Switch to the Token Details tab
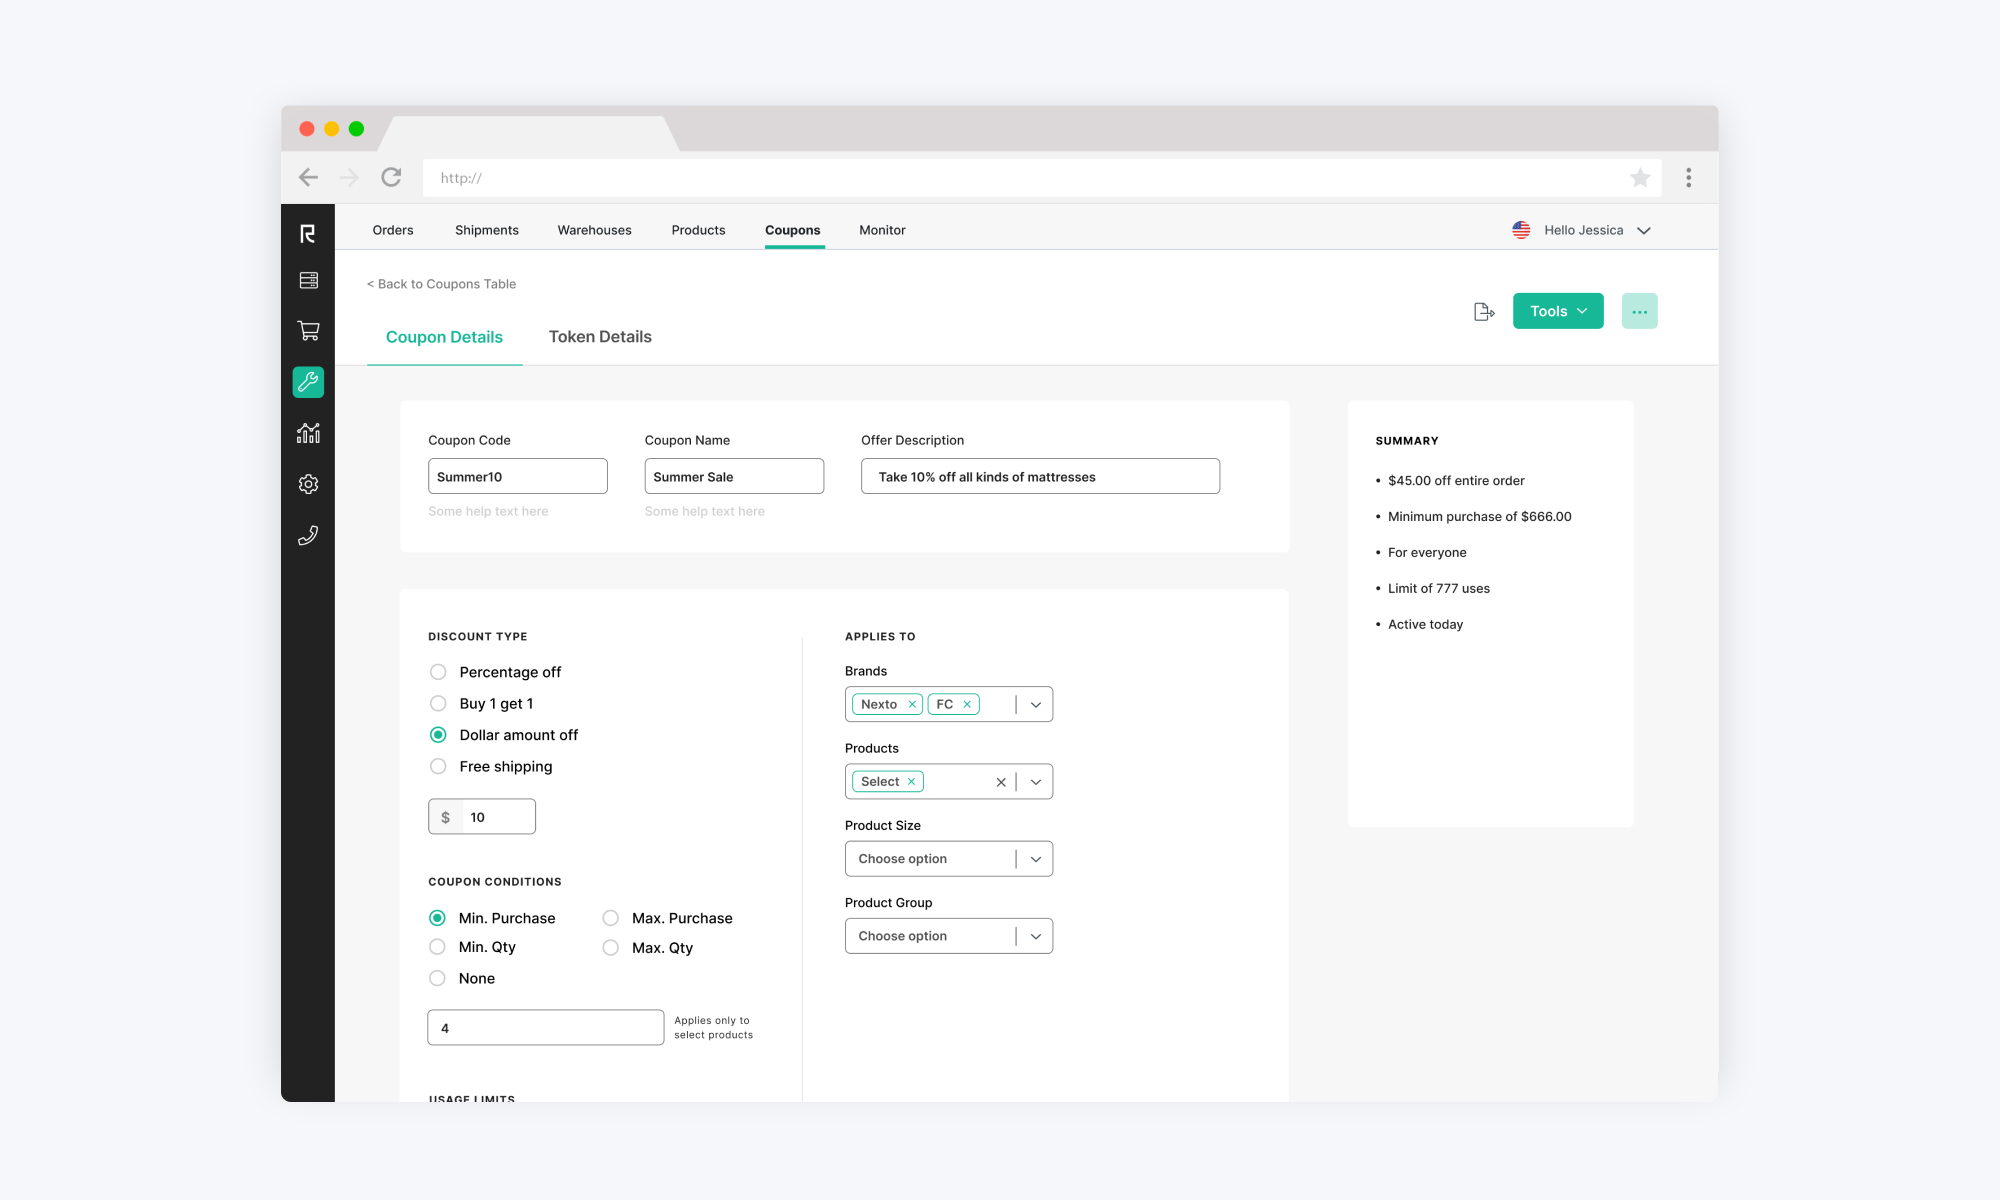Image resolution: width=2000 pixels, height=1200 pixels. pyautogui.click(x=600, y=337)
